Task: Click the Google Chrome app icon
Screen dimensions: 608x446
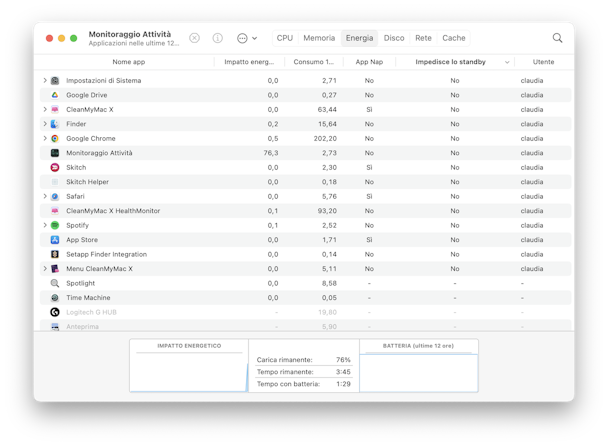Action: click(55, 138)
